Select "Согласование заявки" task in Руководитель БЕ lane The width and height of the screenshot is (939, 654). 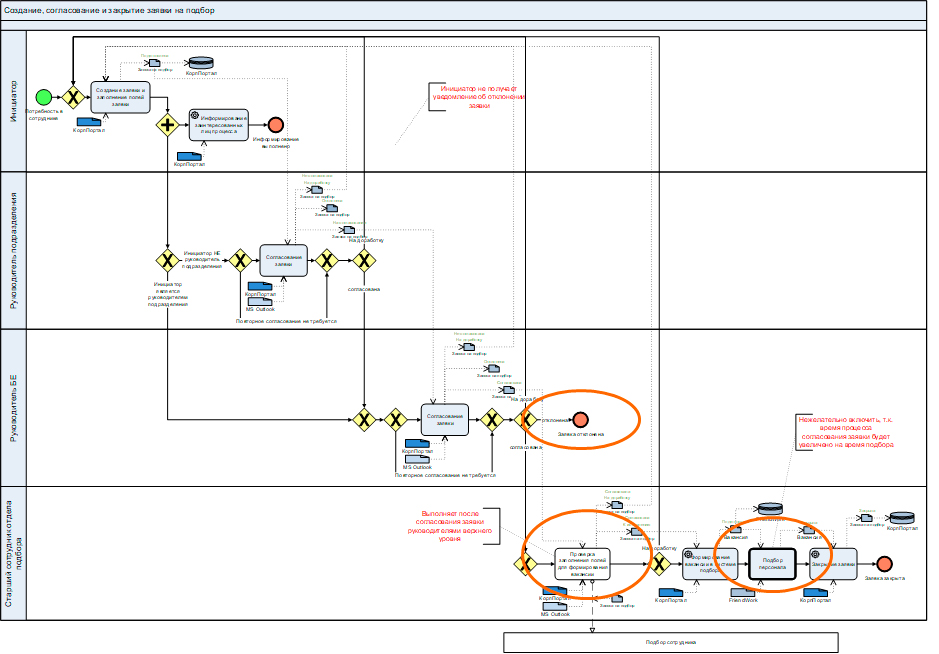(445, 420)
